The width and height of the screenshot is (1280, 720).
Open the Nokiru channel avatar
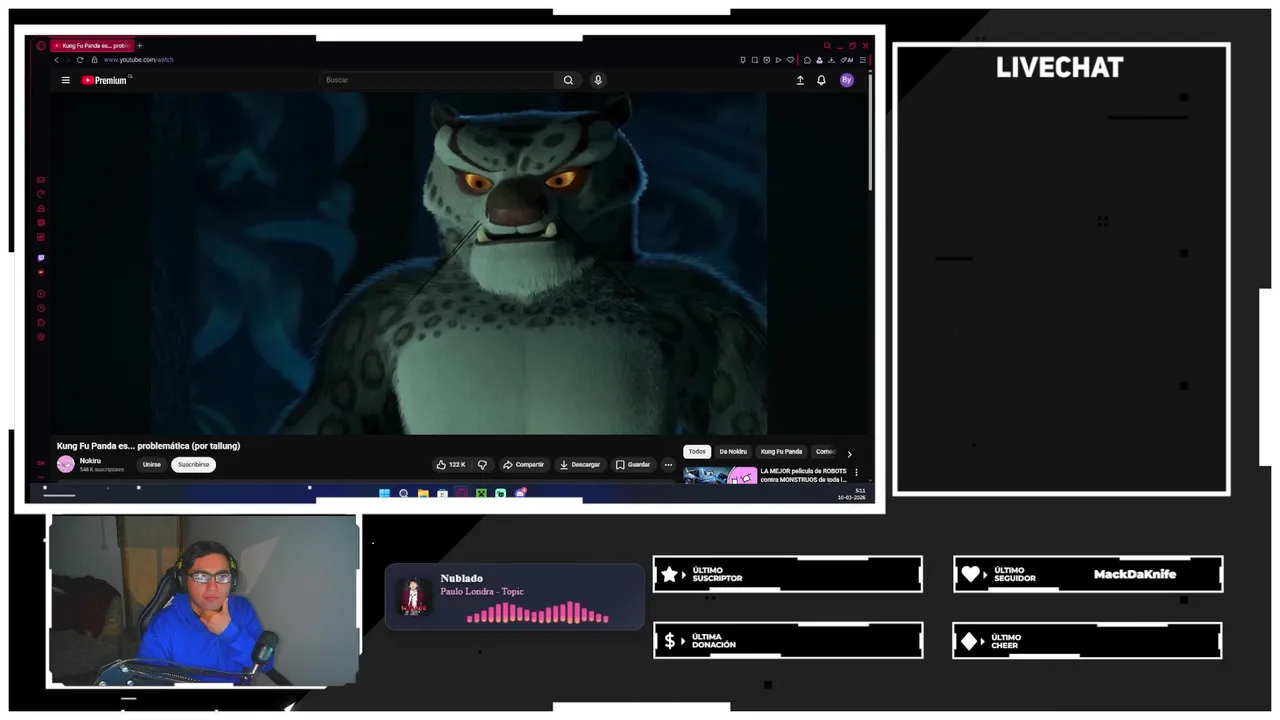(66, 464)
